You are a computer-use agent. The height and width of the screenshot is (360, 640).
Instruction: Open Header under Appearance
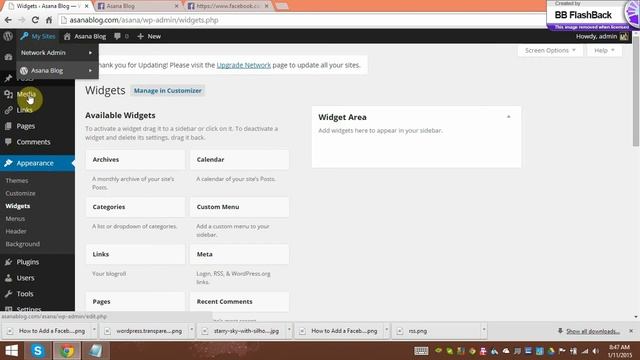[x=16, y=231]
